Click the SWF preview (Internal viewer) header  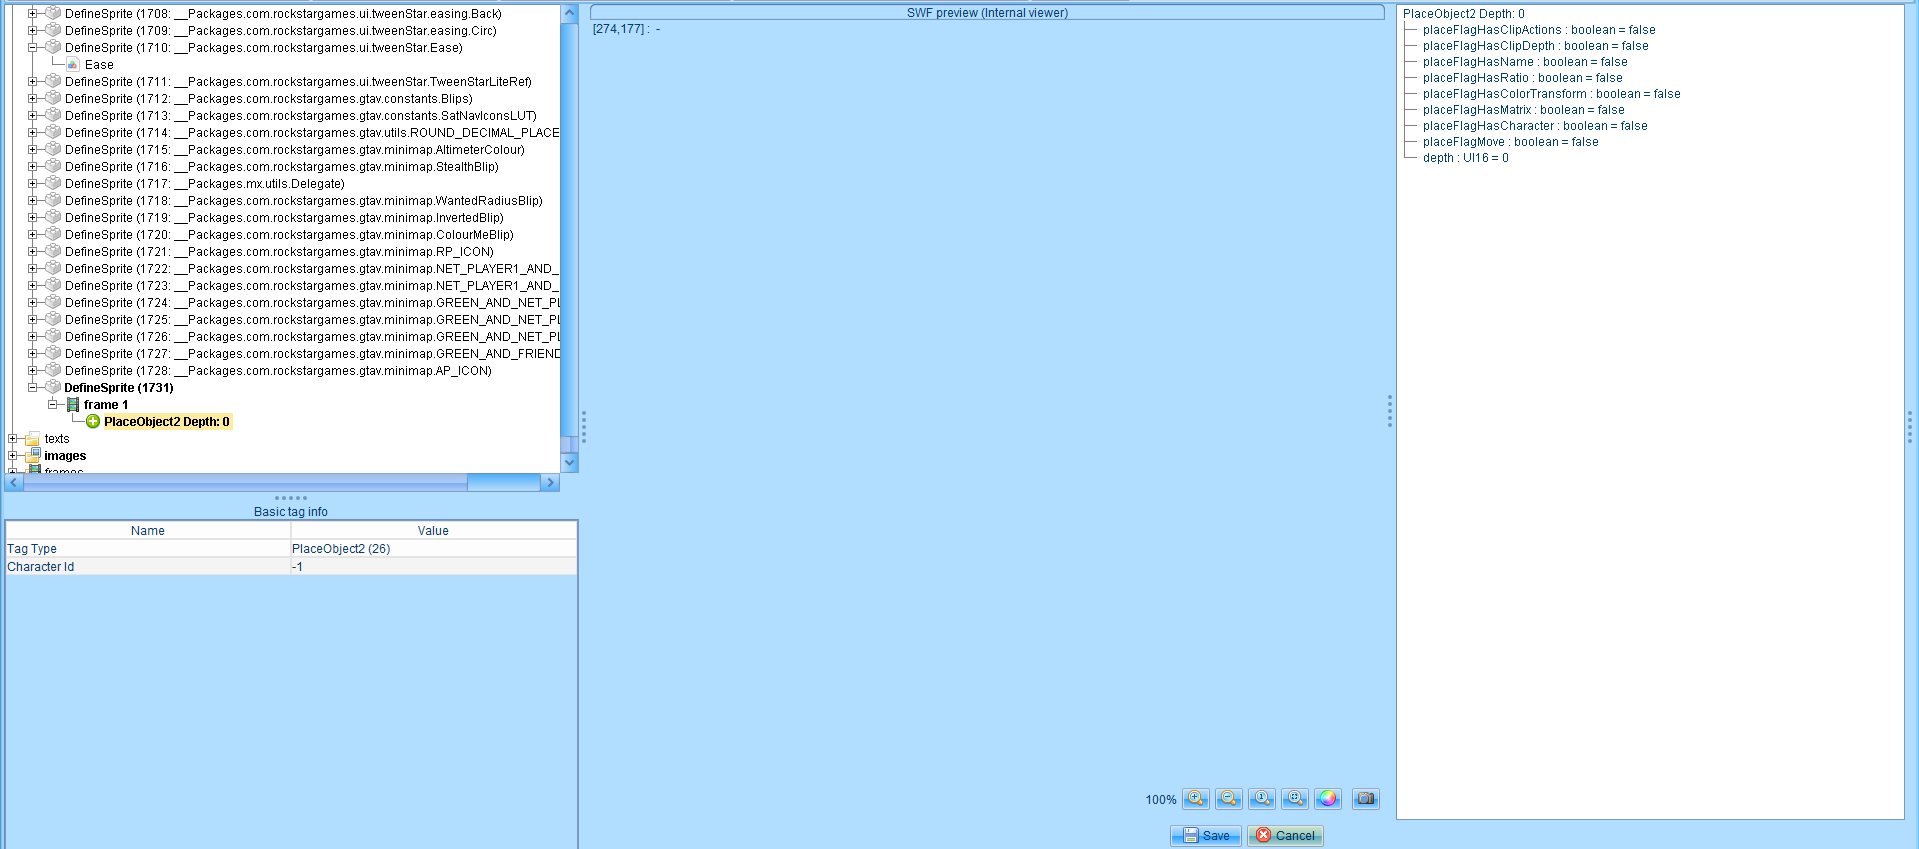[987, 13]
